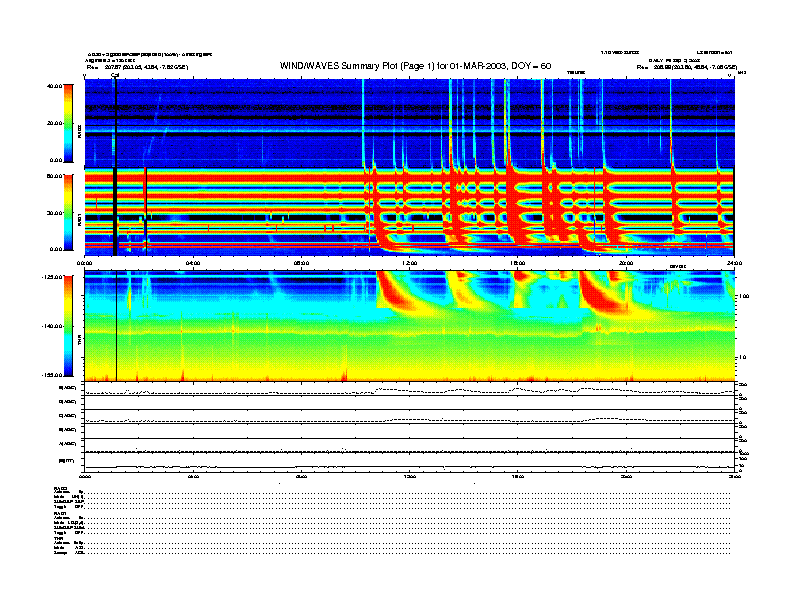Click the RAD2 intensity color bar
Viewport: 792px width, 612px height.
pyautogui.click(x=68, y=123)
